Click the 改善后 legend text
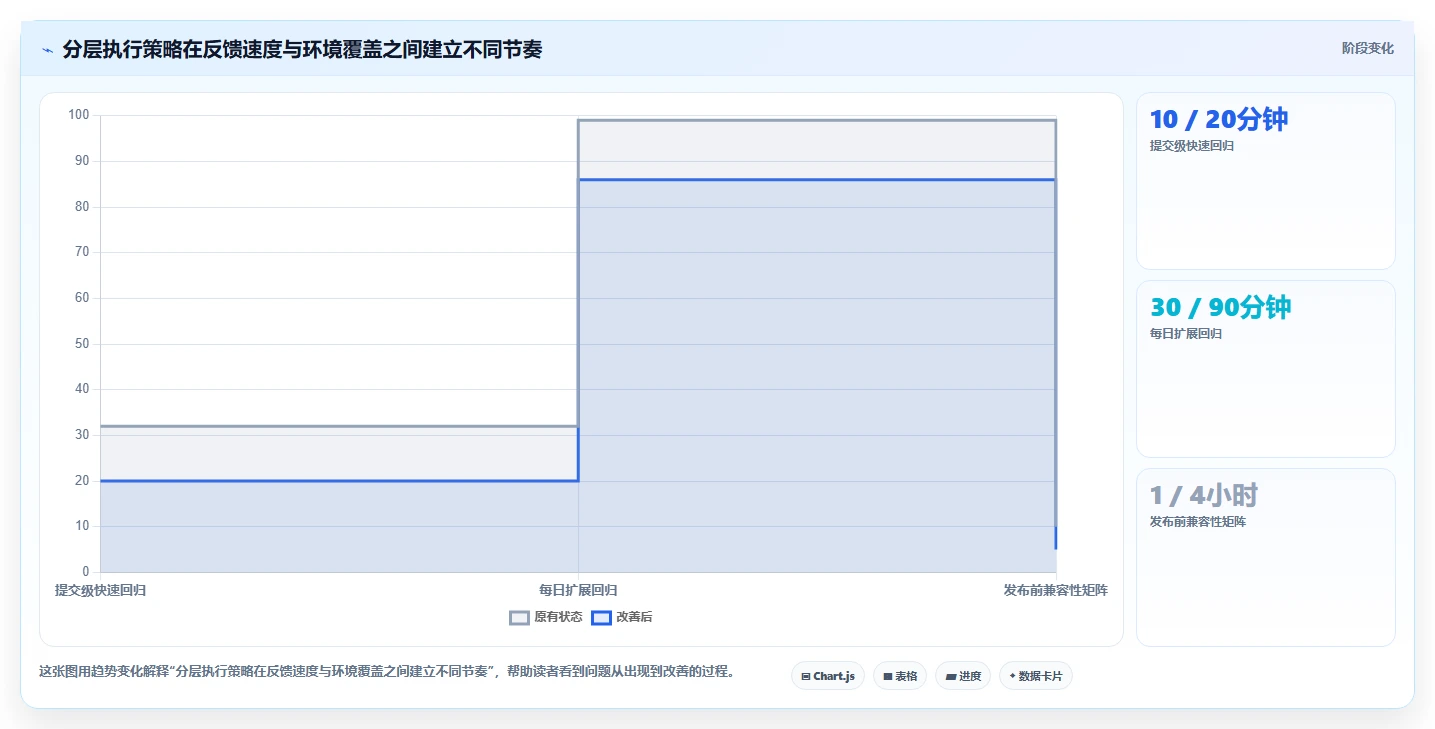The height and width of the screenshot is (729, 1435). click(634, 617)
